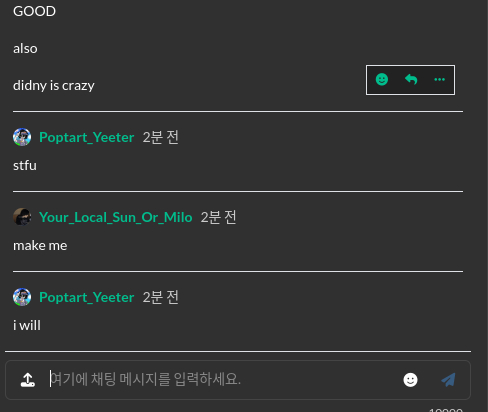Viewport: 488px width, 412px height.
Task: Focus the chat message input field
Action: pyautogui.click(x=222, y=380)
